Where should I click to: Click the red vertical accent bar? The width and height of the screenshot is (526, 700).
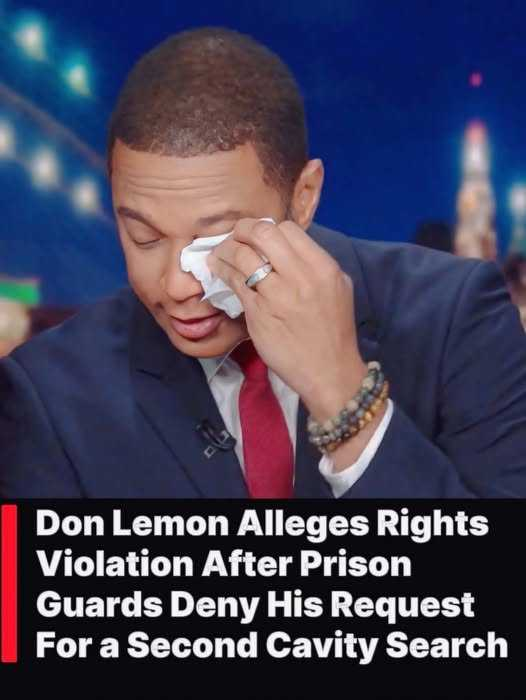click(x=9, y=583)
